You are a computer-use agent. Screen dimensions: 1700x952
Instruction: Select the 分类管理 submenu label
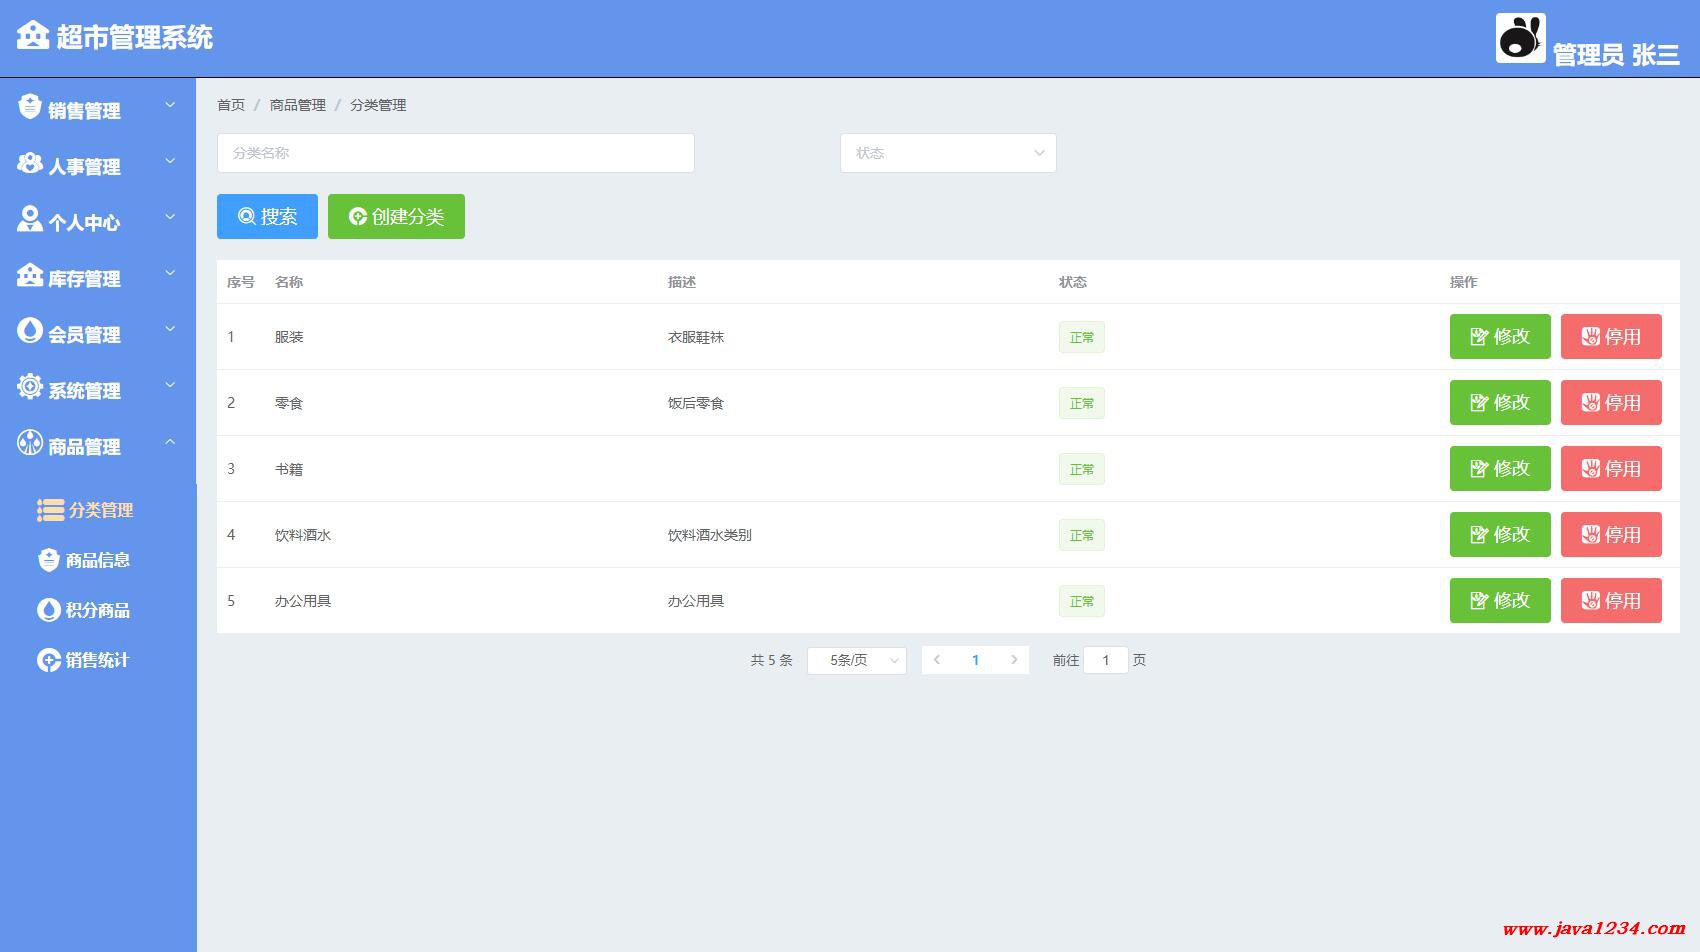100,510
